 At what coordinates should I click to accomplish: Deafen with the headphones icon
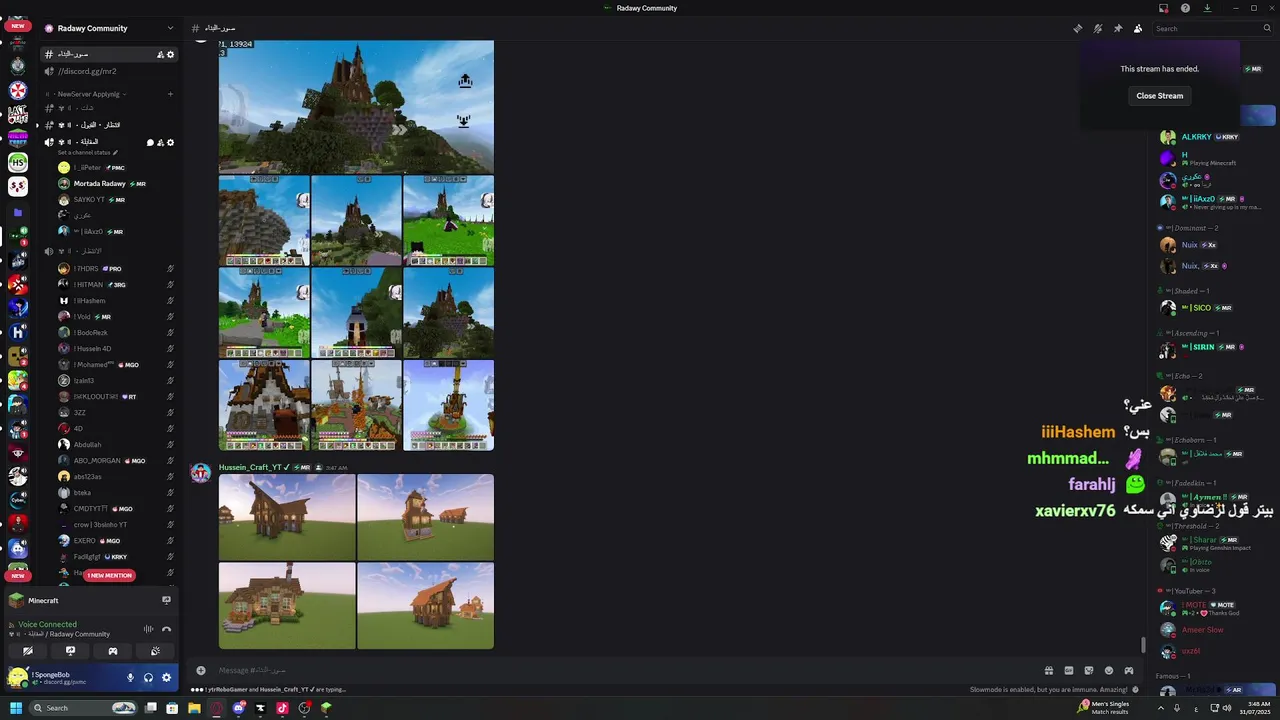(x=148, y=678)
